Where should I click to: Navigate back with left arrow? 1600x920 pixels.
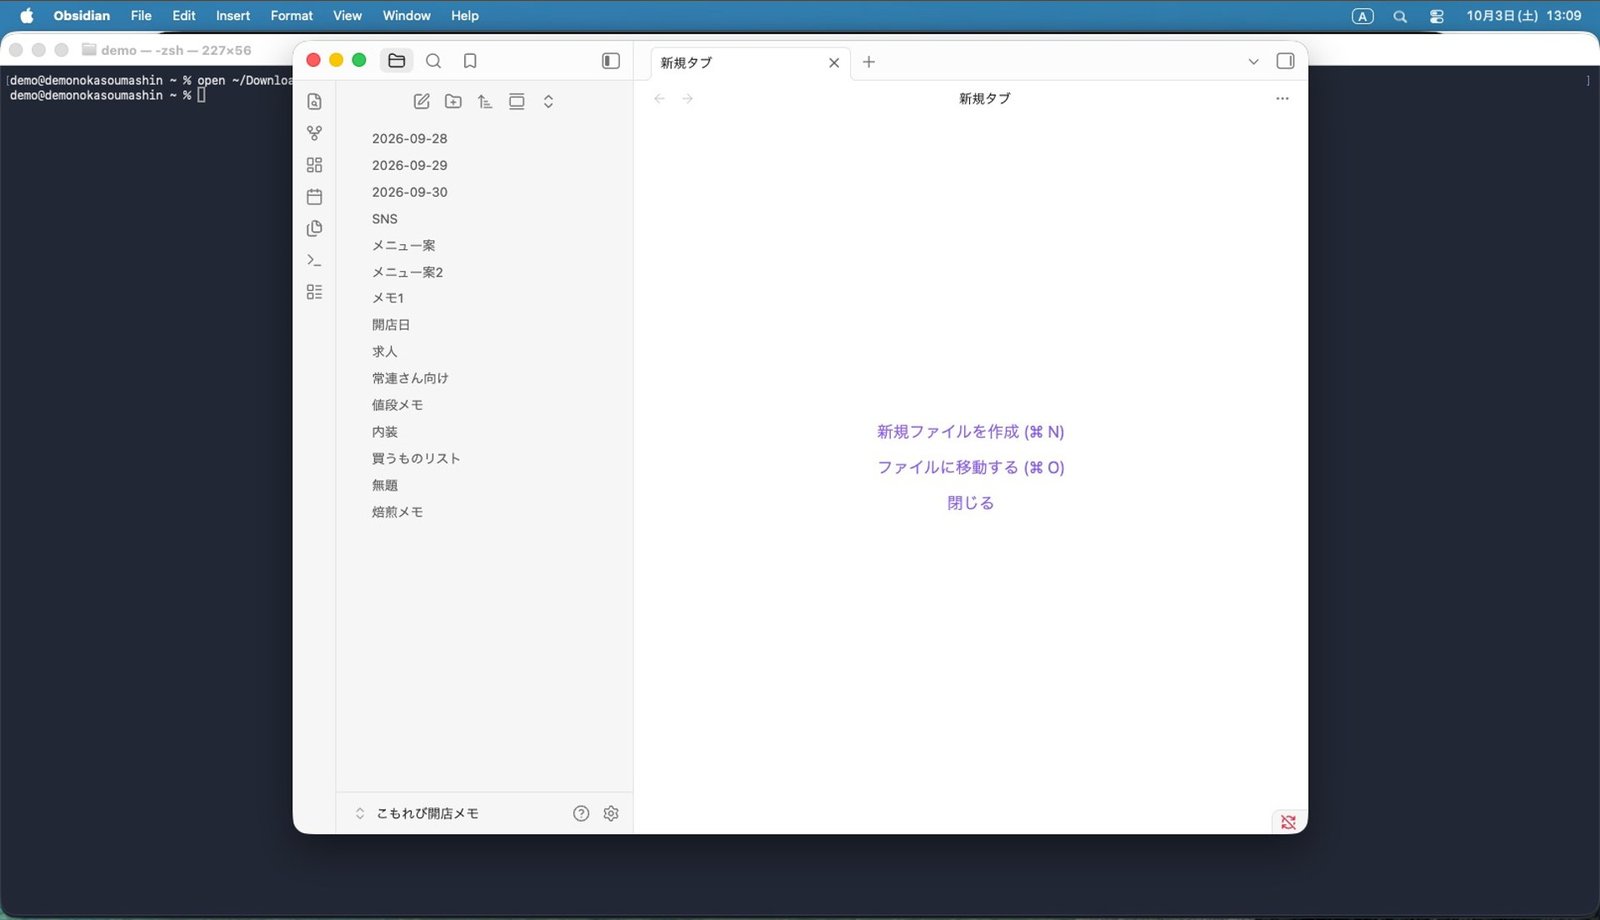click(659, 98)
